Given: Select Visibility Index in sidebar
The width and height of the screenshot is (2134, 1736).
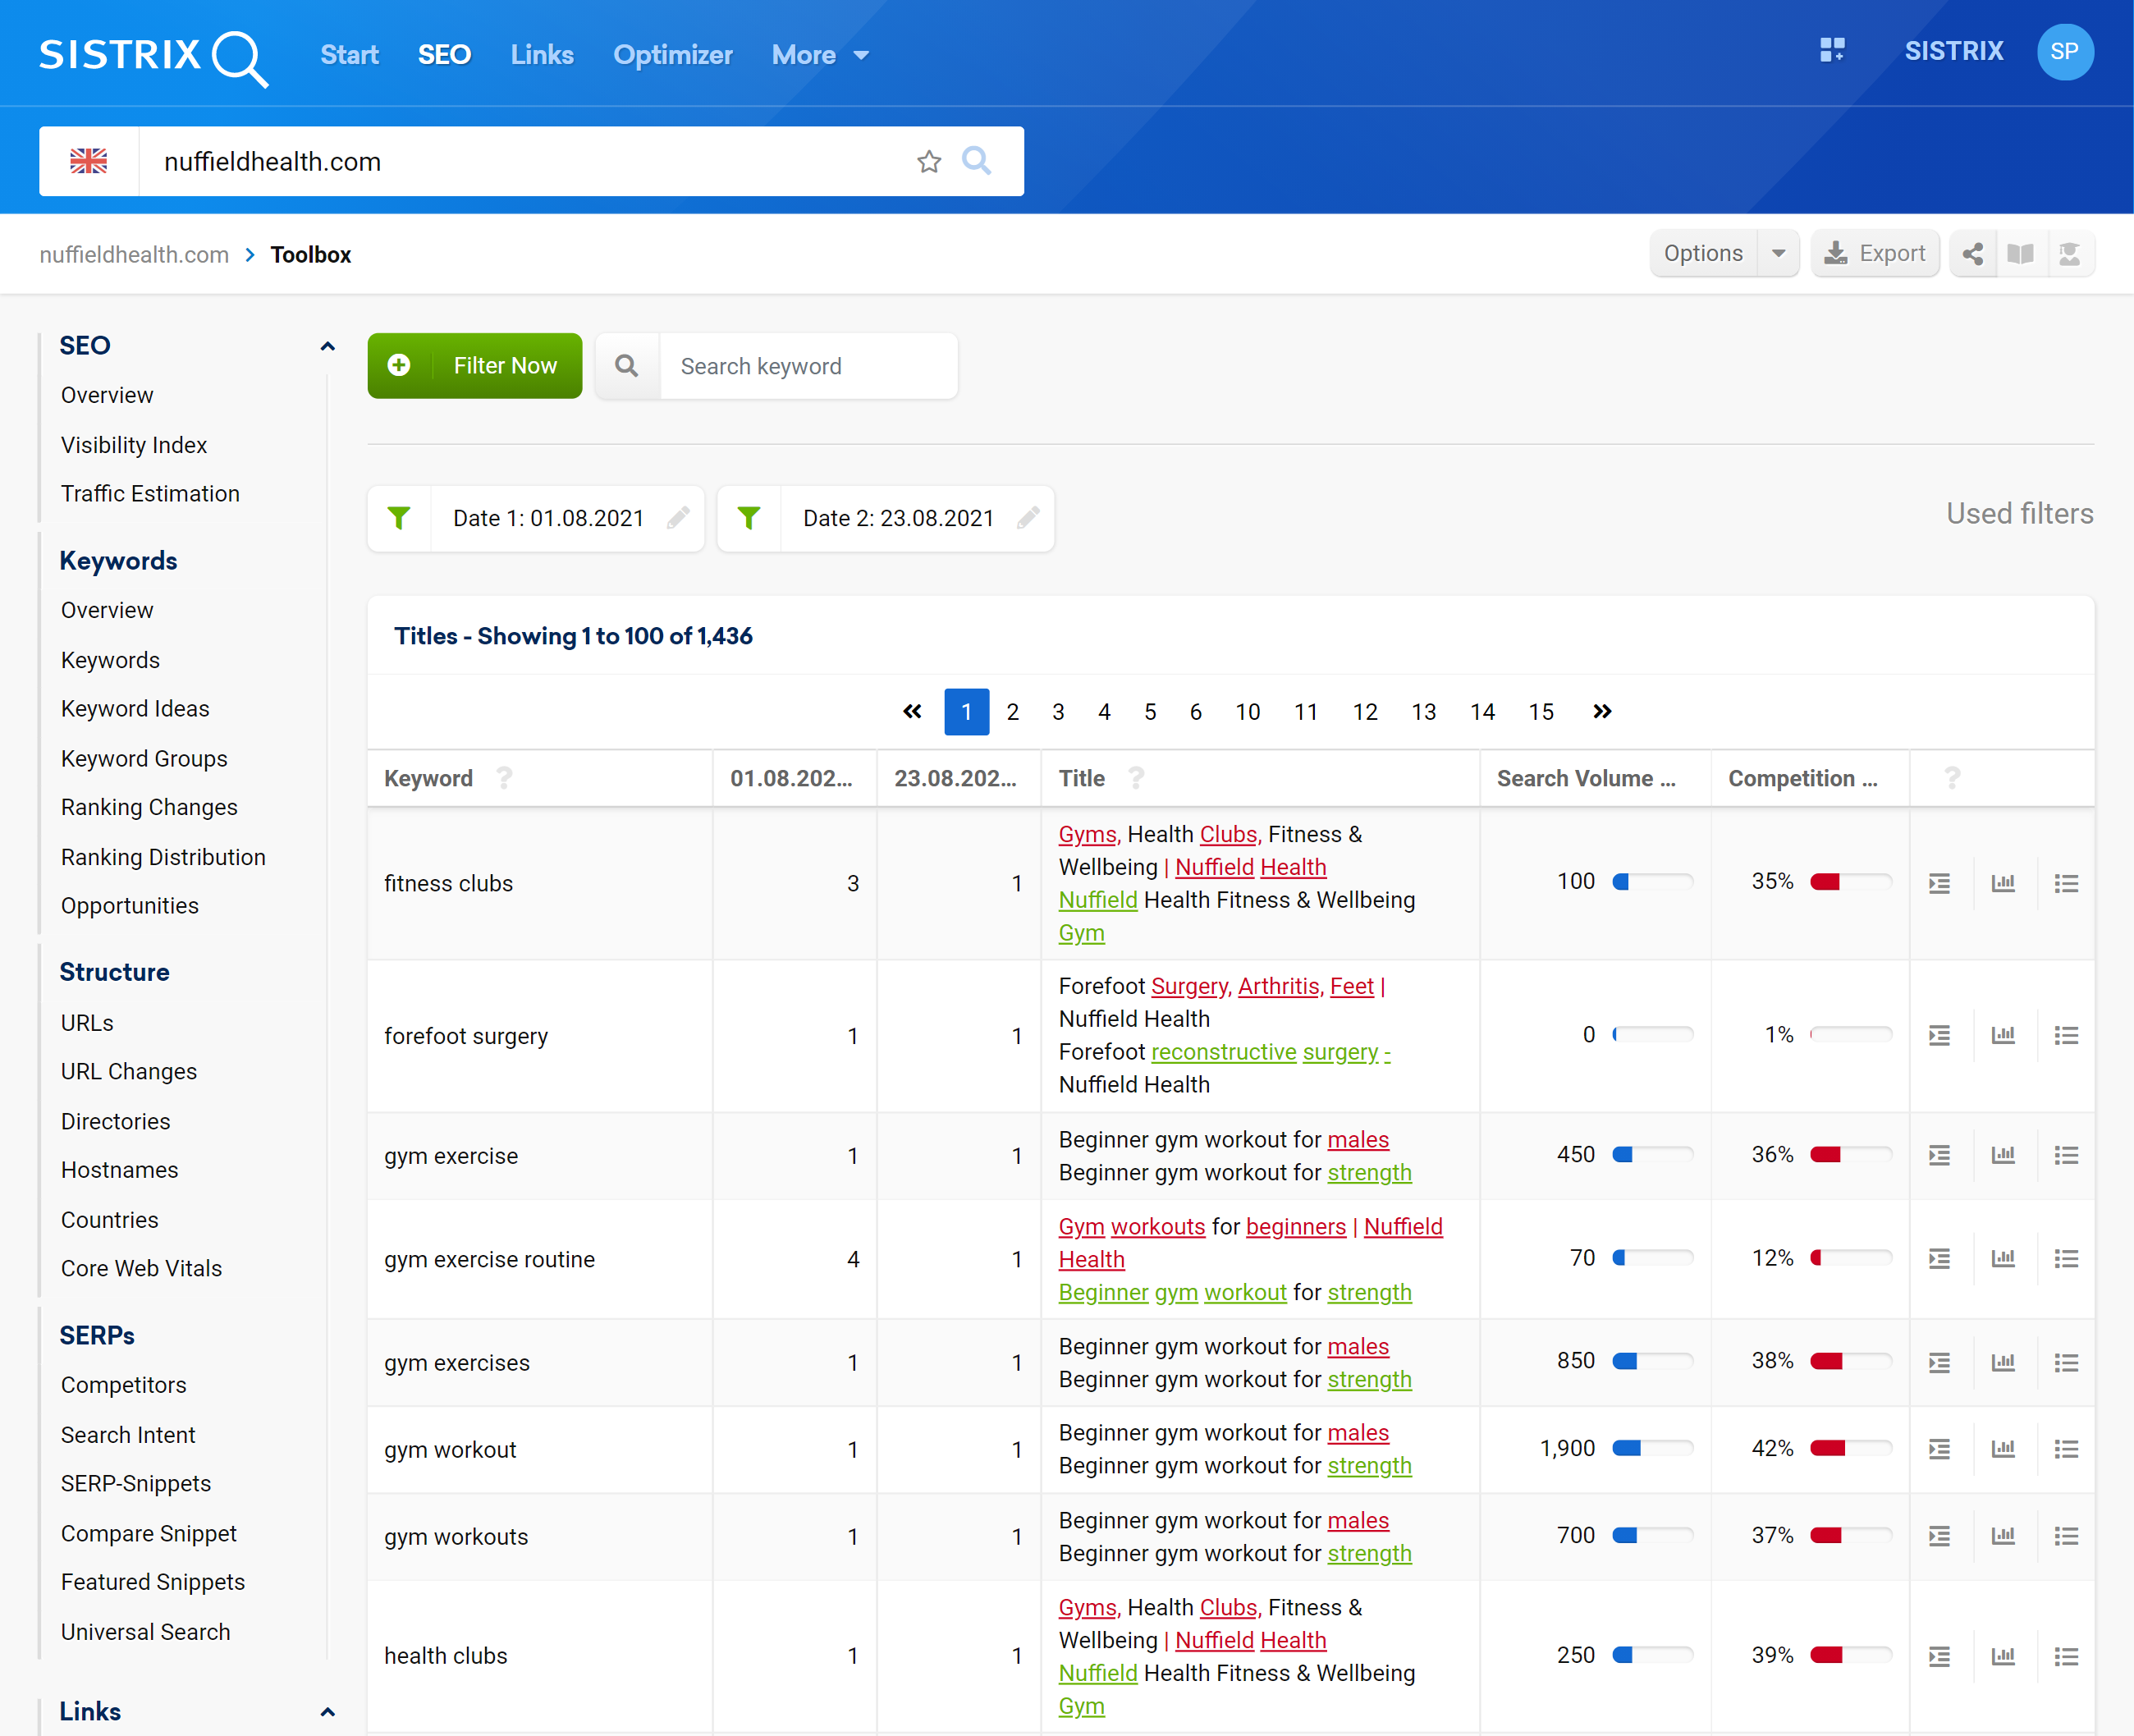Looking at the screenshot, I should 134,445.
